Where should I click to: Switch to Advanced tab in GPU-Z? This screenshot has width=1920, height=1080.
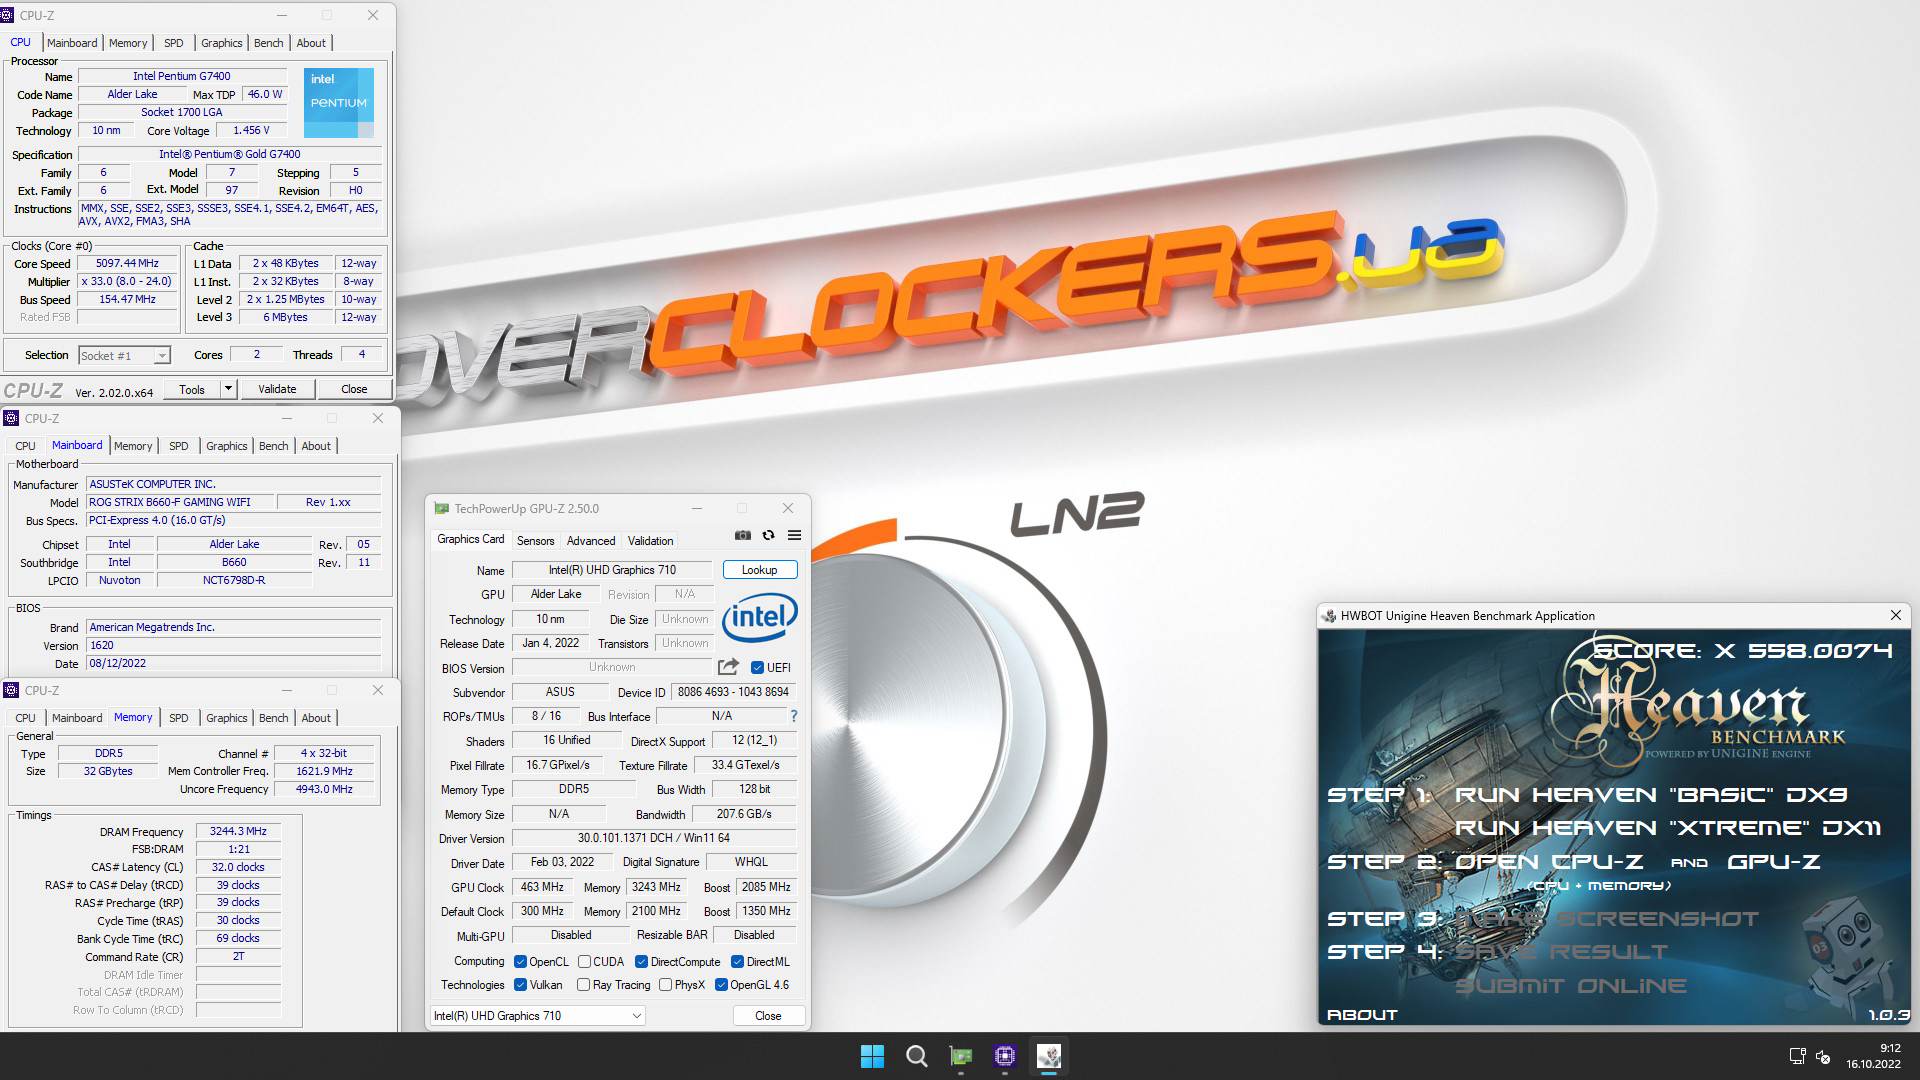[x=591, y=540]
